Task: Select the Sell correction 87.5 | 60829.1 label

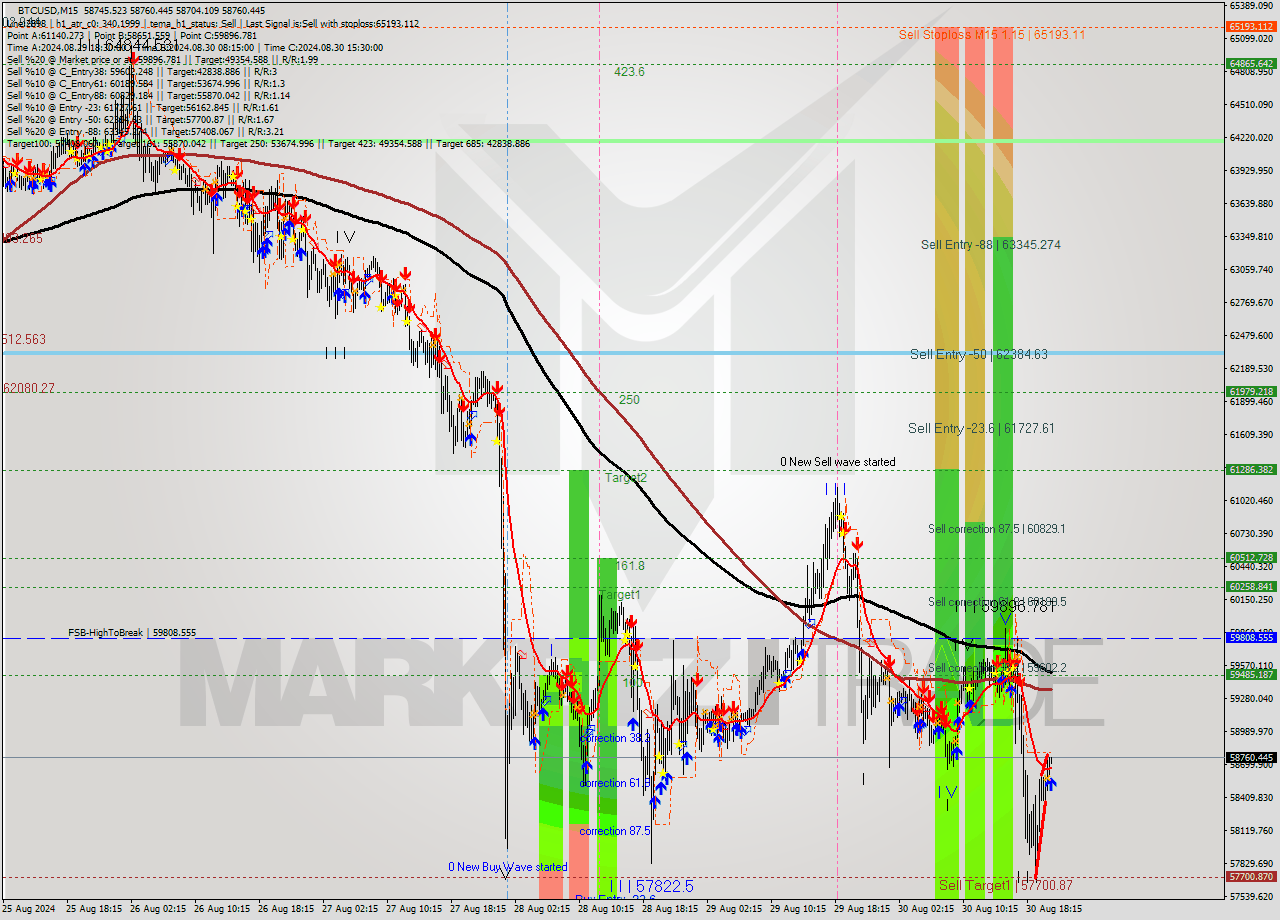Action: 996,529
